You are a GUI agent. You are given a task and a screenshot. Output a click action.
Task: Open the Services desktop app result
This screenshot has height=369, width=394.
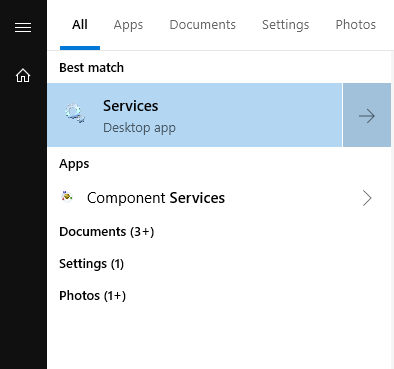pos(195,115)
